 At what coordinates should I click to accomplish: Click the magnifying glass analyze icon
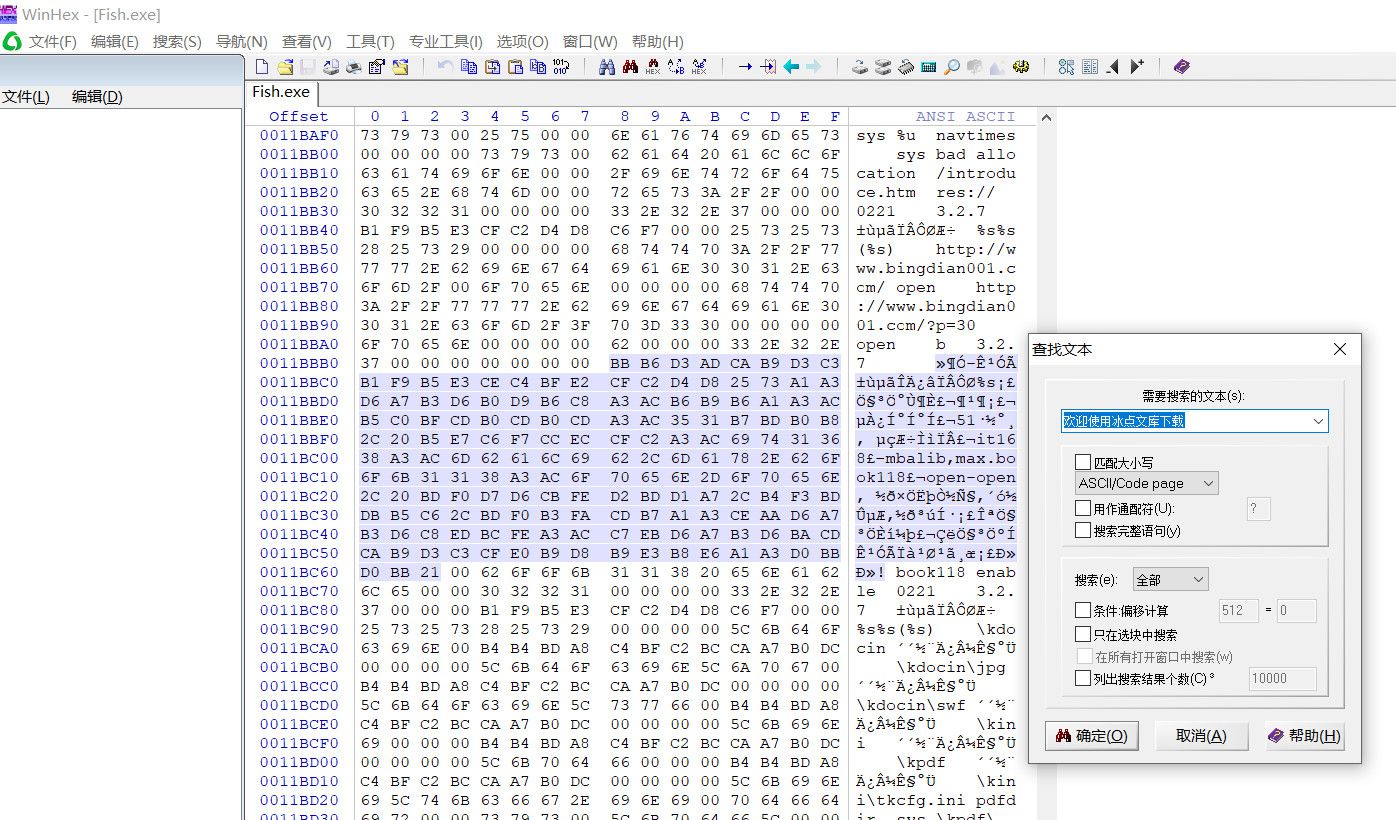(951, 67)
